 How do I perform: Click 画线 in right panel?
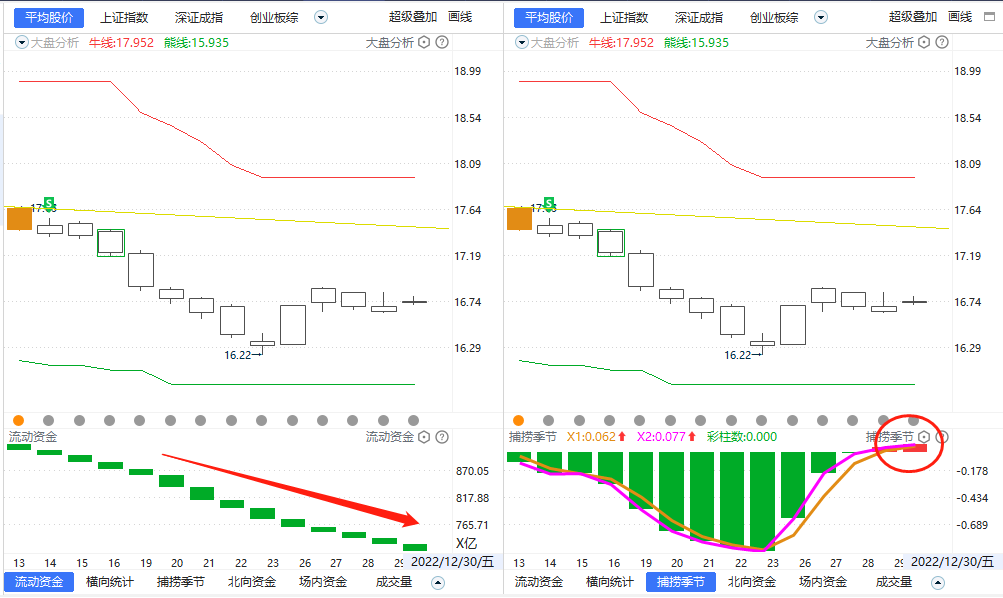coord(960,17)
